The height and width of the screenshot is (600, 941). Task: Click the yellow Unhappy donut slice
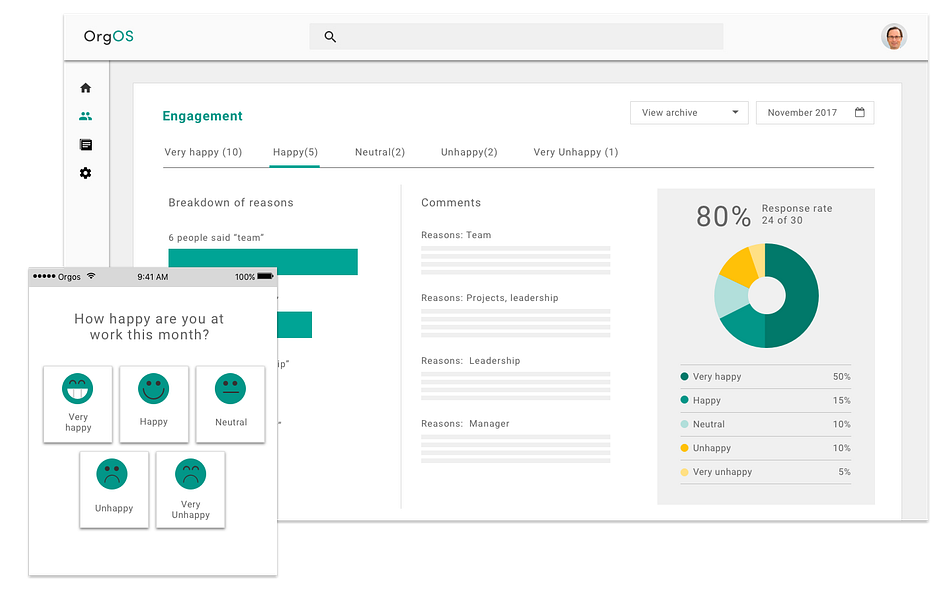(738, 268)
